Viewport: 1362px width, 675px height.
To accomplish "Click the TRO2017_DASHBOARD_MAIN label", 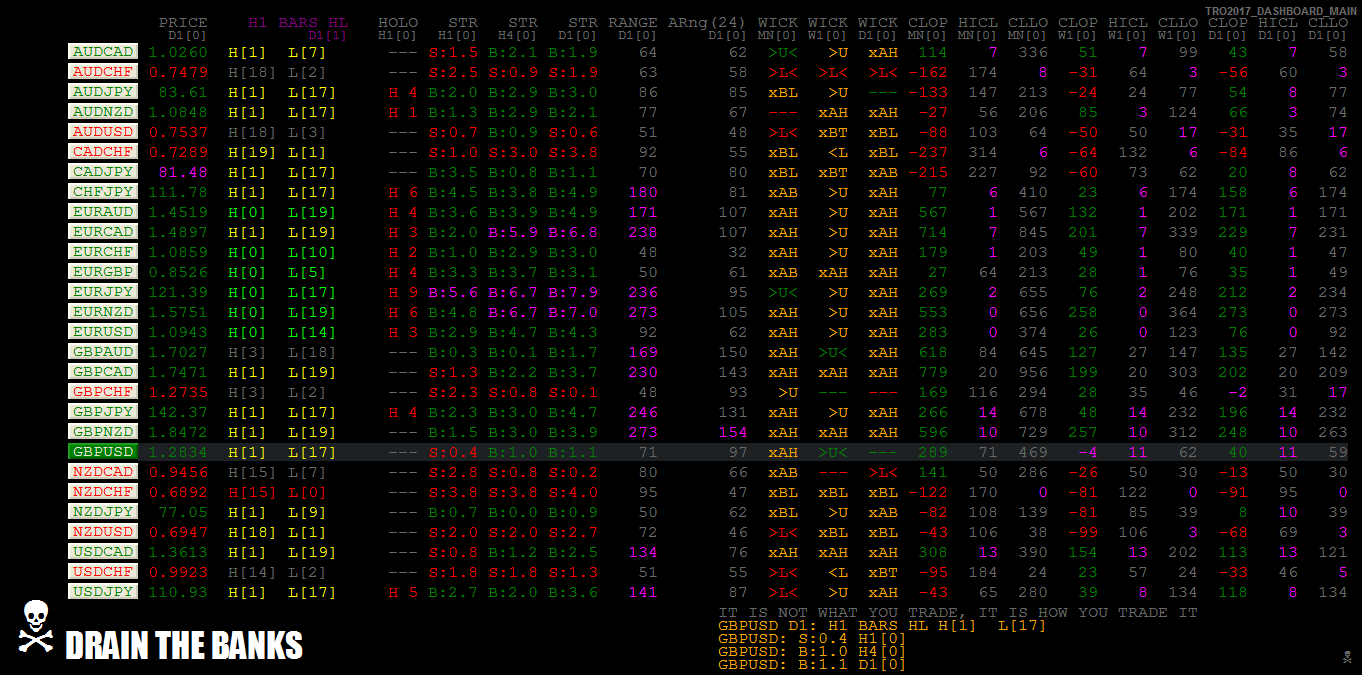I will pyautogui.click(x=1280, y=10).
